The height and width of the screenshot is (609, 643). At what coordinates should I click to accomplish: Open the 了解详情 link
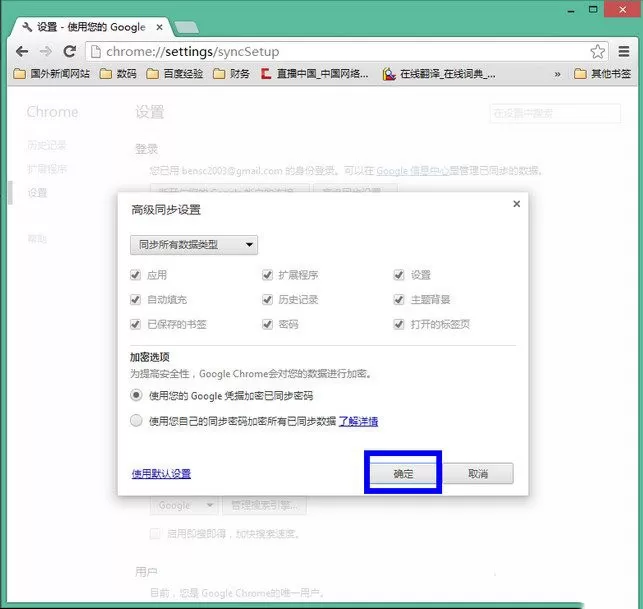[358, 421]
